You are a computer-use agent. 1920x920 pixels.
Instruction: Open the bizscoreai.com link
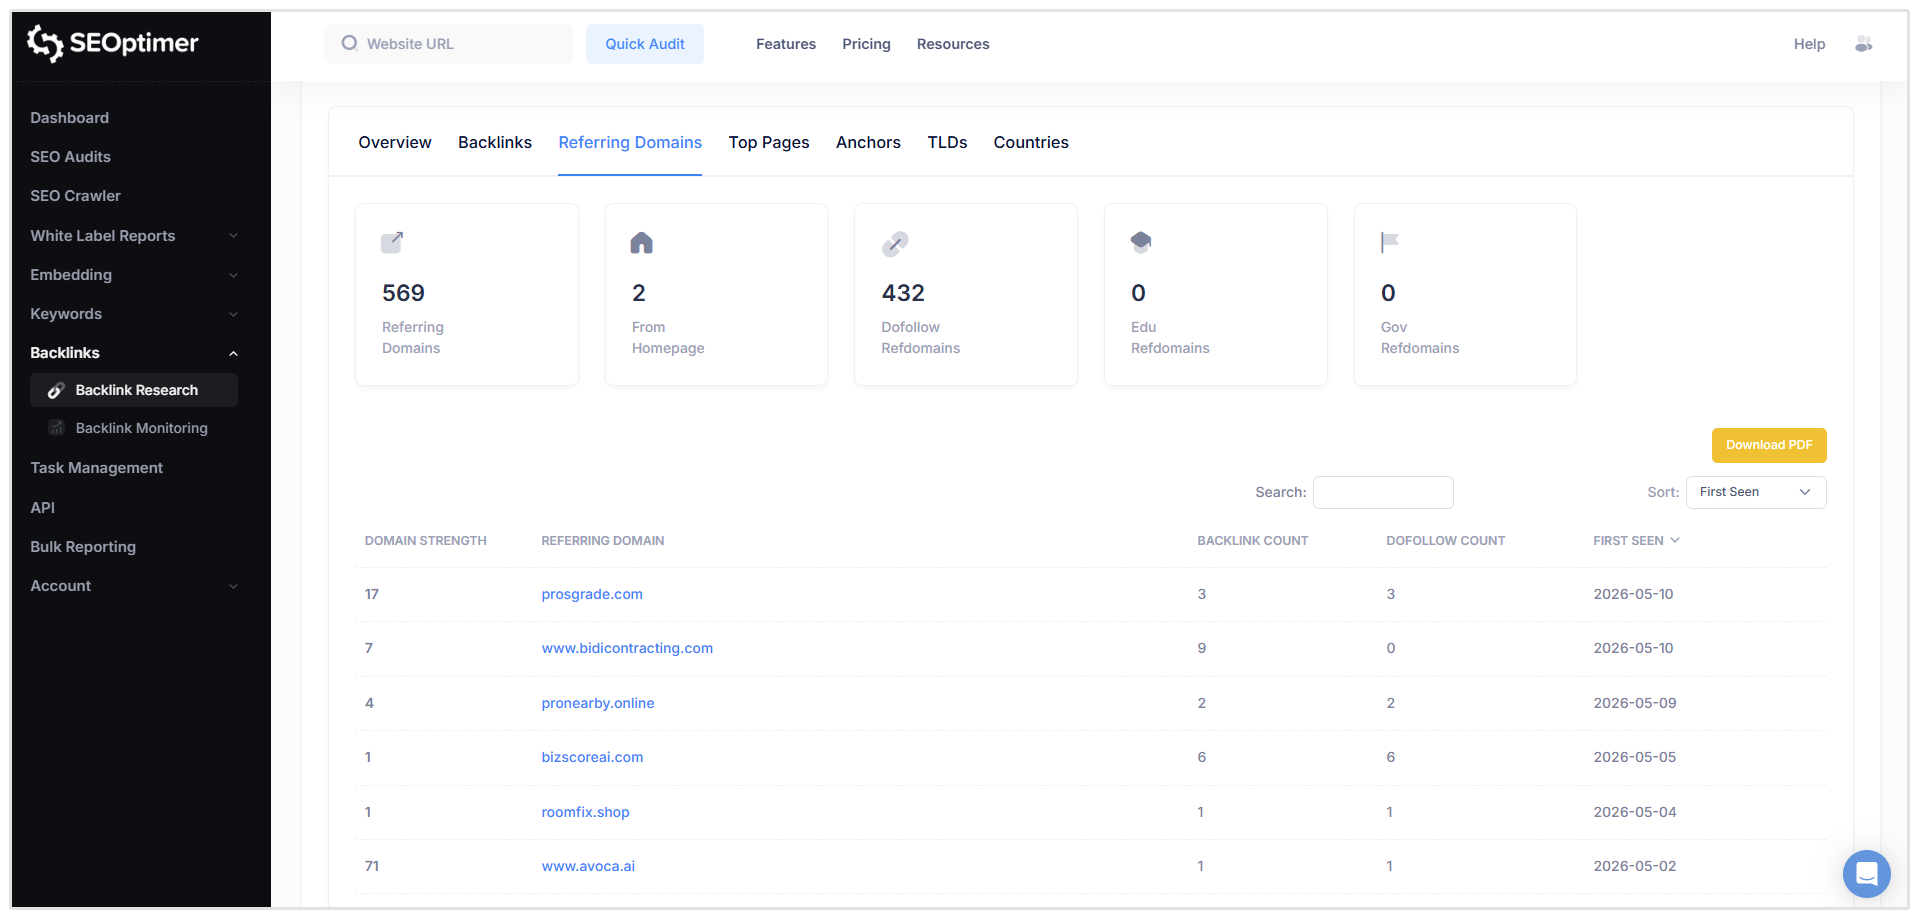pos(592,757)
